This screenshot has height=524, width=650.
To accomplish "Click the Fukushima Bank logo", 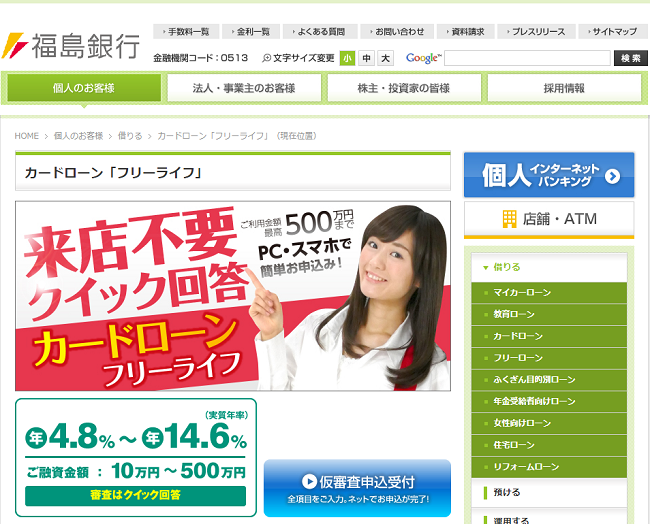I will [71, 46].
